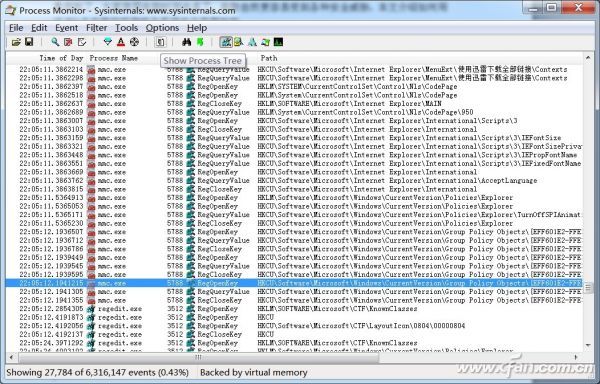
Task: Click status text showing 27,784 events
Action: click(x=97, y=373)
